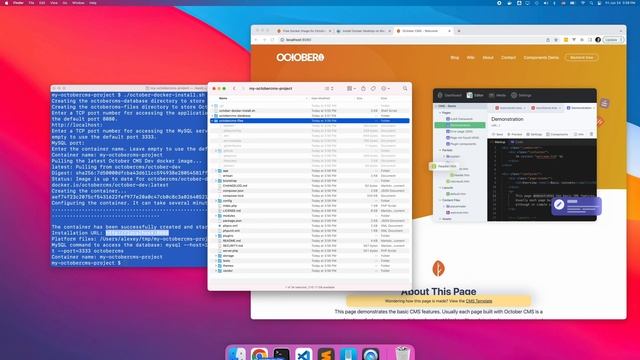The width and height of the screenshot is (640, 360).
Task: Click the Share icon in Finder toolbar
Action: click(363, 89)
